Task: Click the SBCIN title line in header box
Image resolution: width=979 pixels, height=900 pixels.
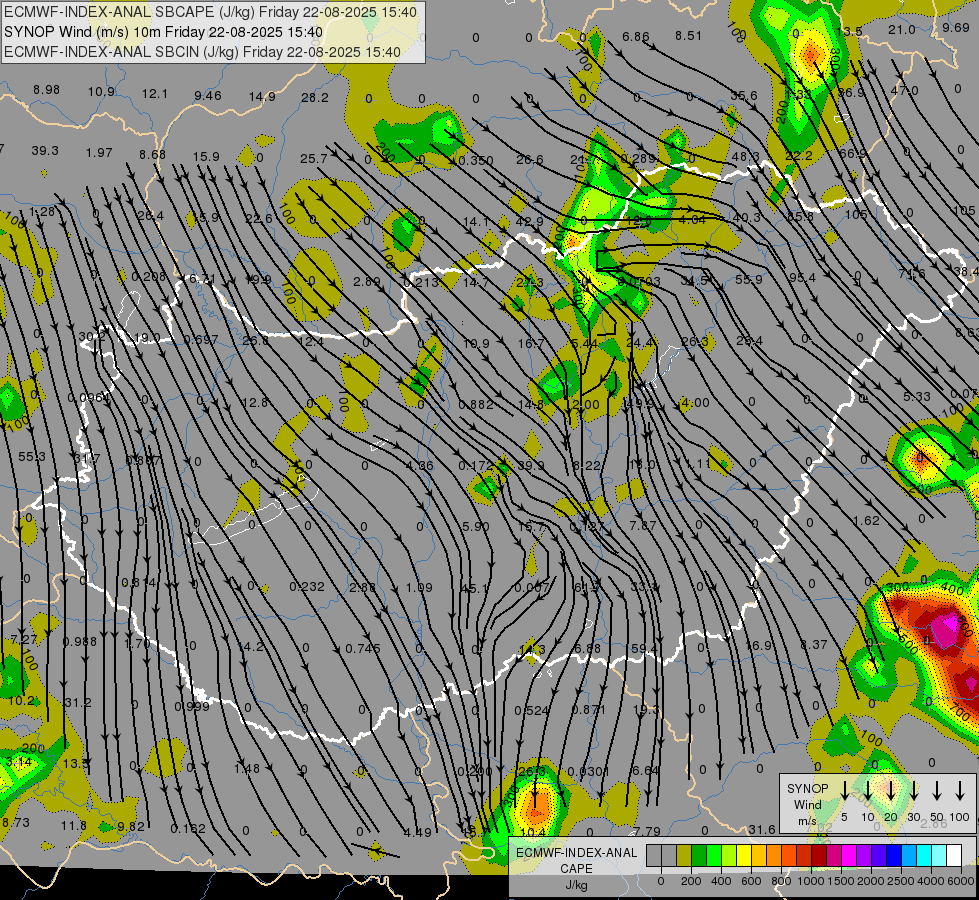Action: tap(202, 52)
